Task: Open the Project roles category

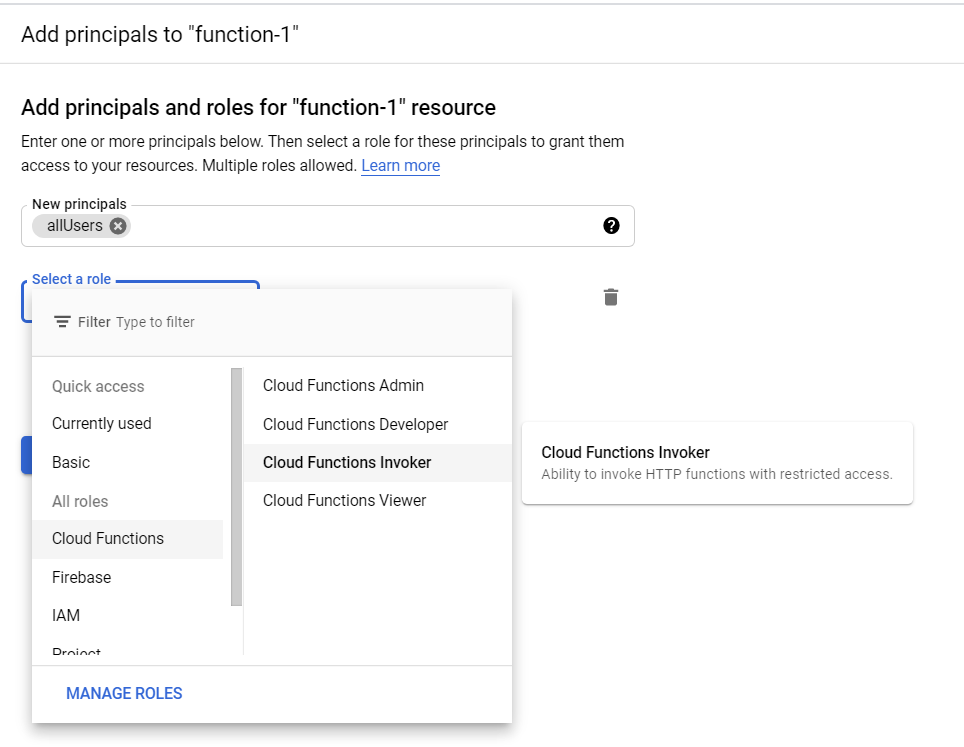Action: (77, 652)
